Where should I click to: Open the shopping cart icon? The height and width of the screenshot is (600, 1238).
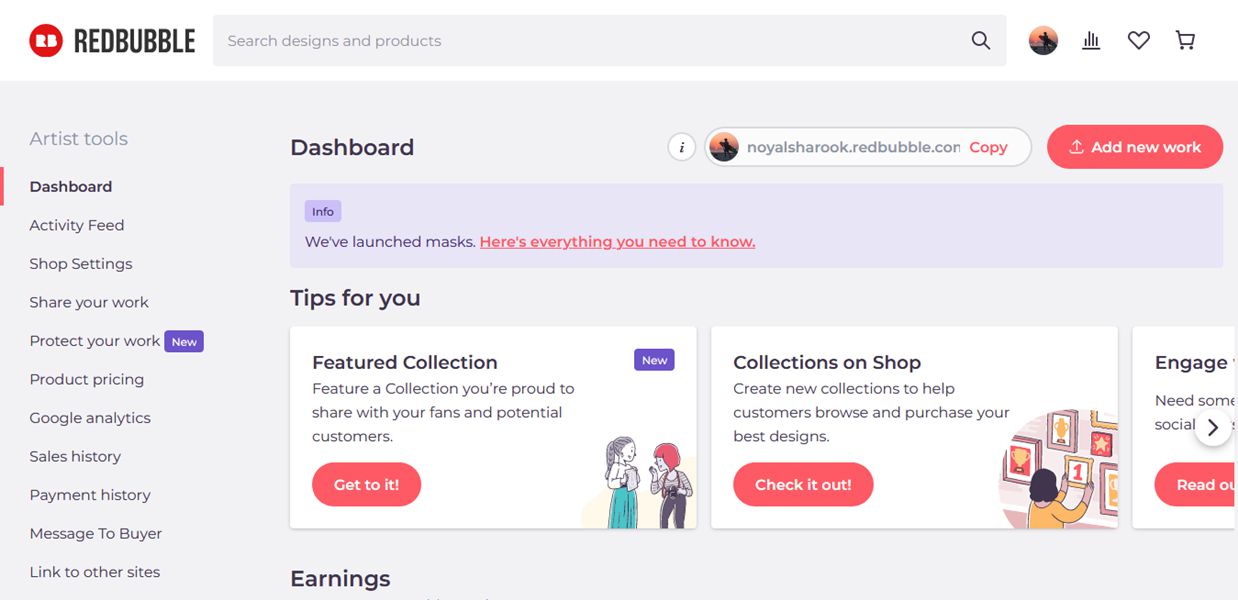tap(1185, 41)
